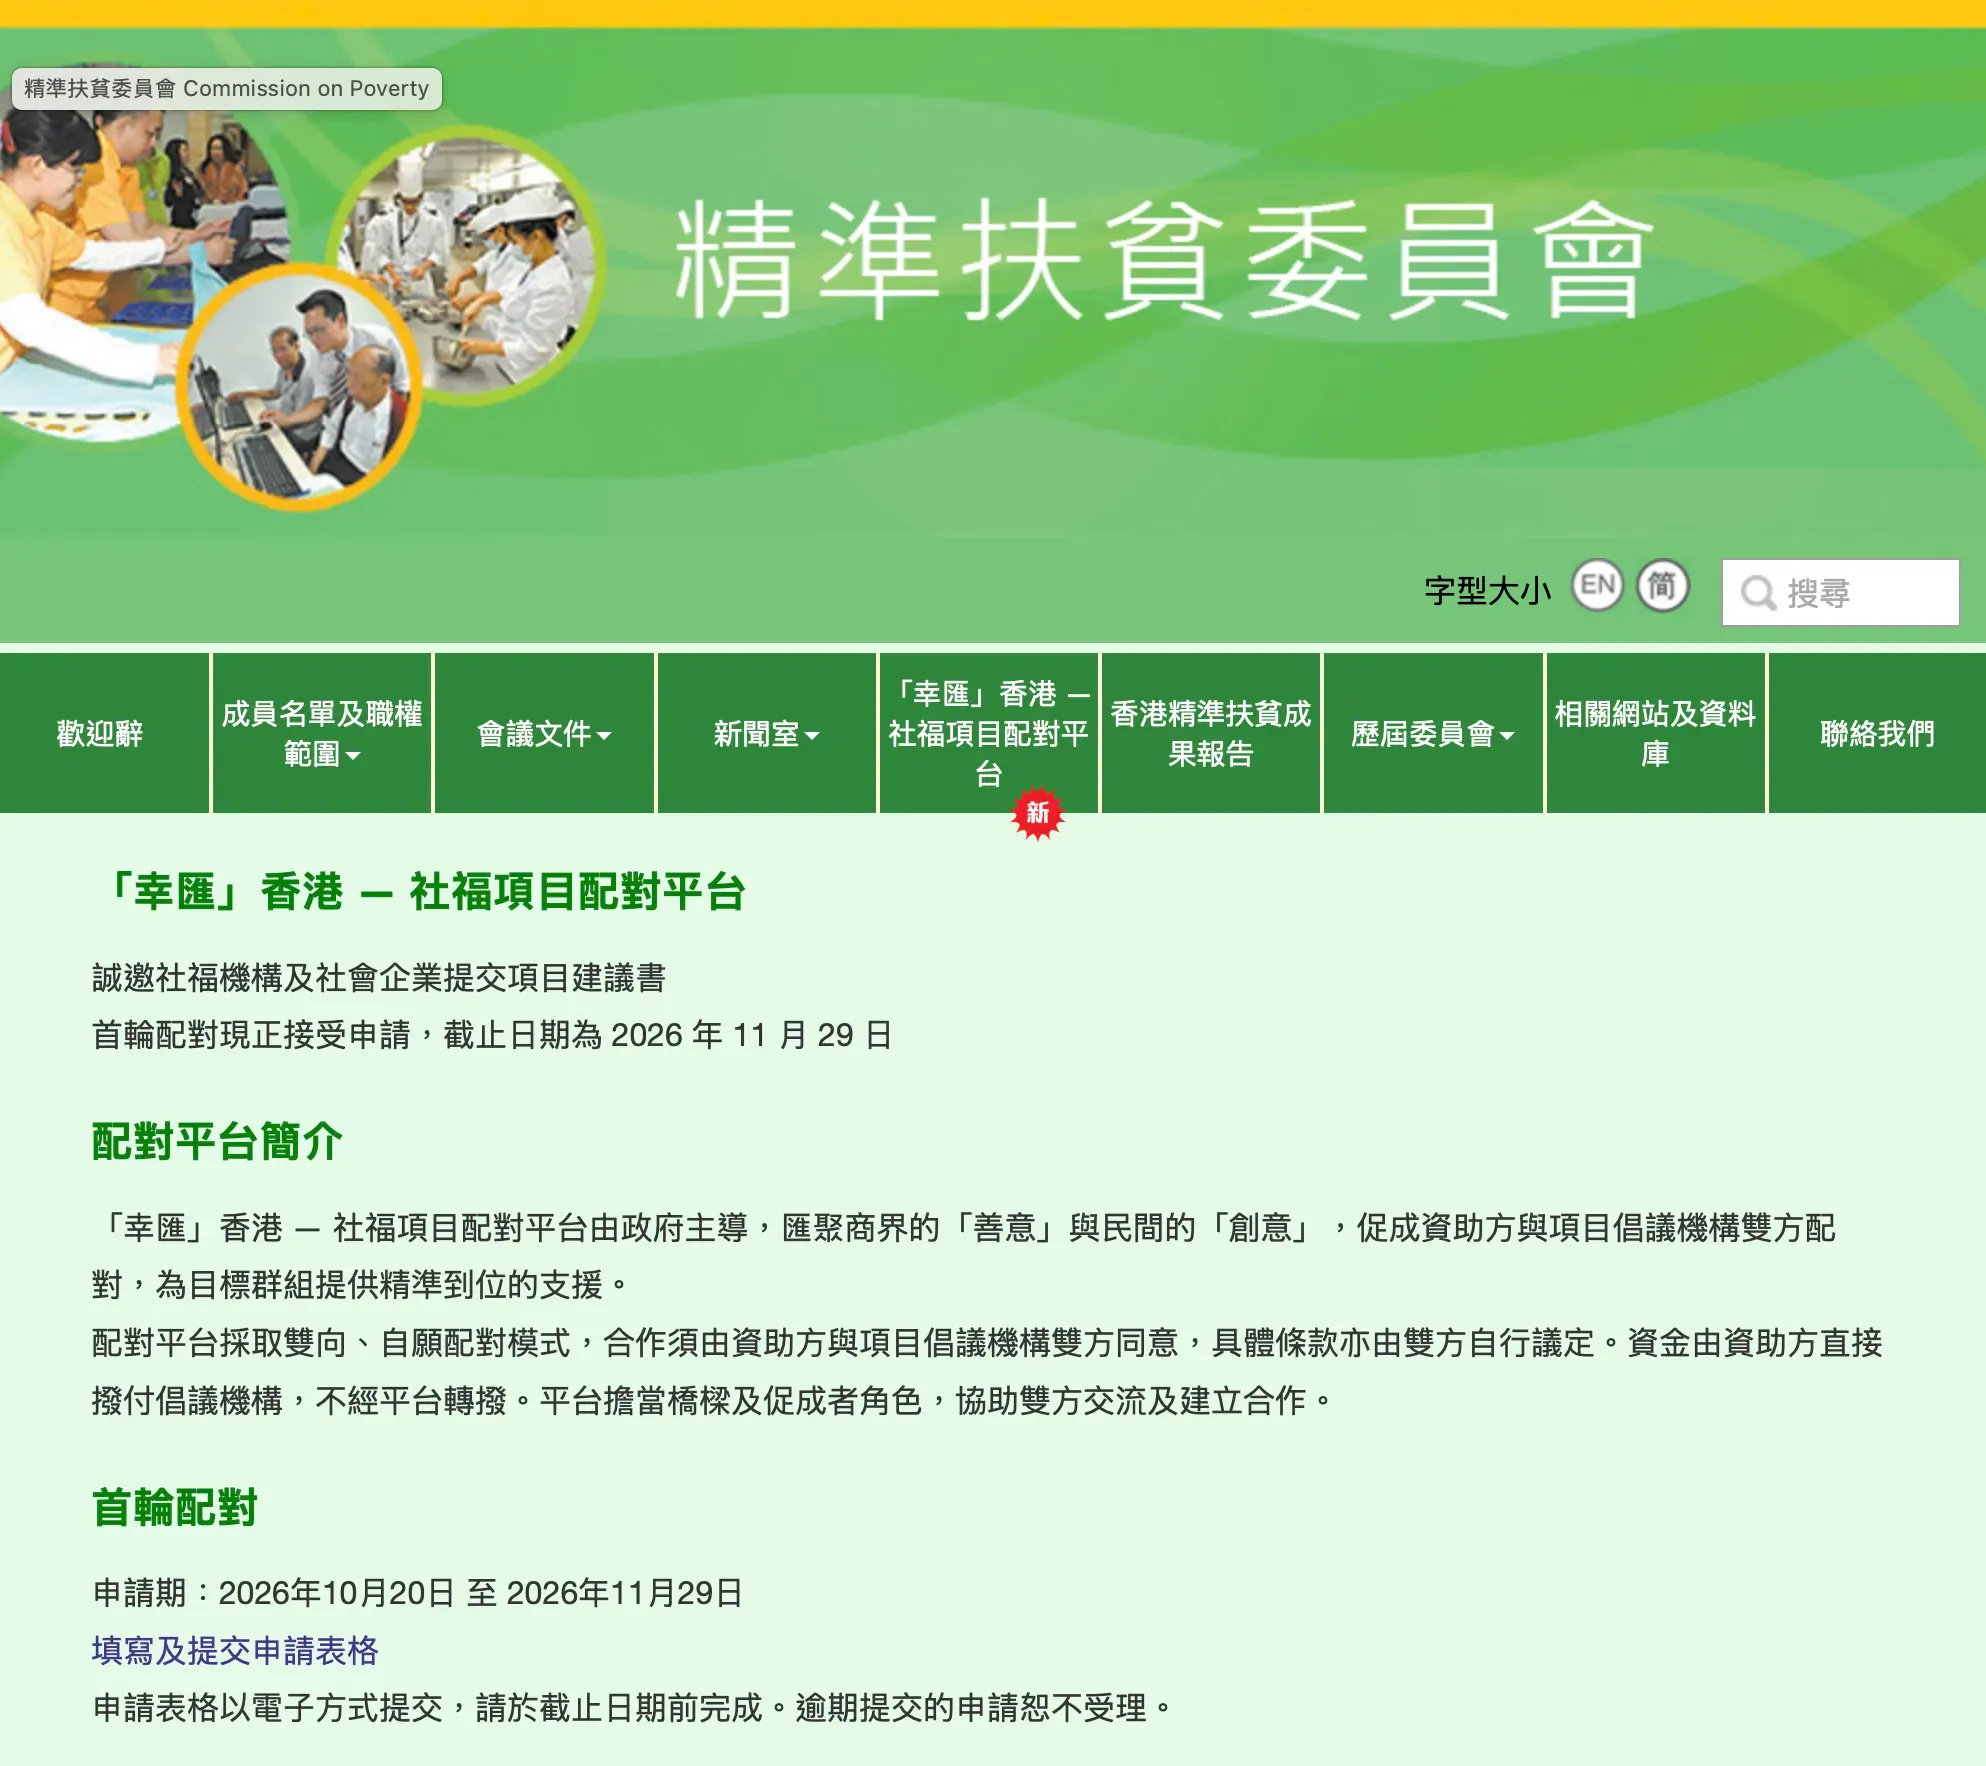Focus the 搜尋 search input field
The height and width of the screenshot is (1766, 1986).
(1840, 593)
